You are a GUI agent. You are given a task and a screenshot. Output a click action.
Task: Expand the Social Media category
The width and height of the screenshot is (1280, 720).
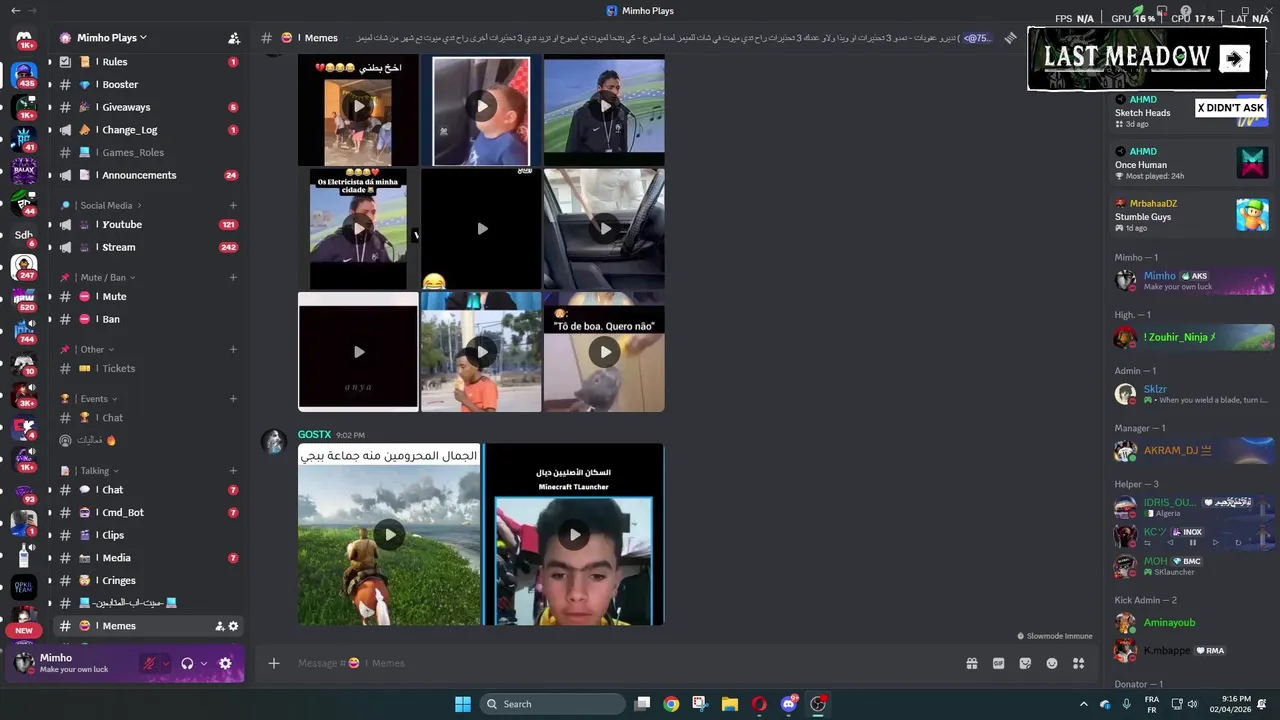click(x=105, y=205)
